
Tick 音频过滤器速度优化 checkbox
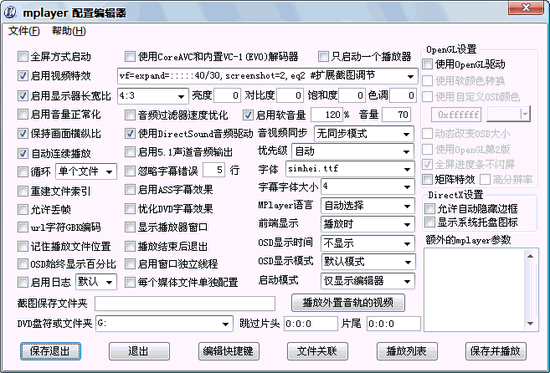pos(130,115)
